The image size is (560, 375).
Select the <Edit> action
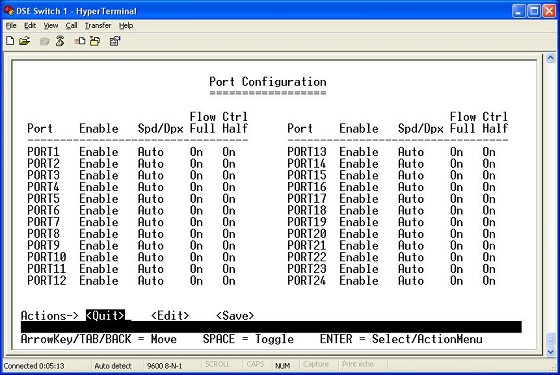[170, 315]
